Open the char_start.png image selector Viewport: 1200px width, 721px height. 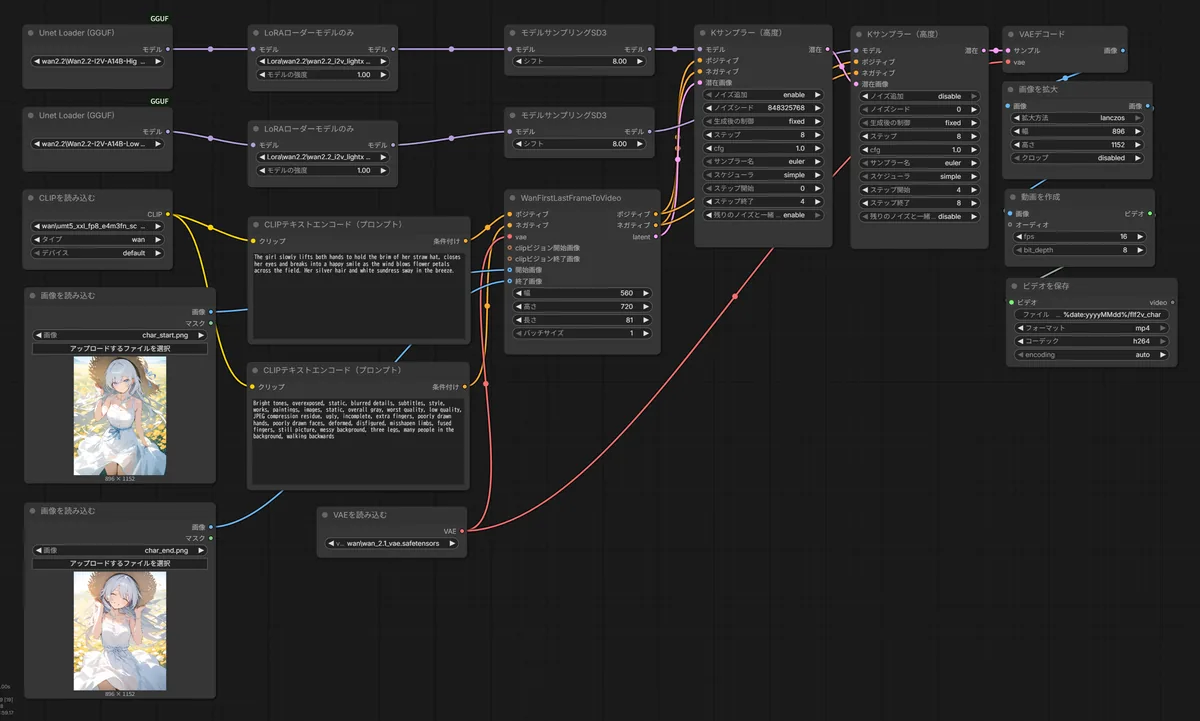(x=120, y=335)
